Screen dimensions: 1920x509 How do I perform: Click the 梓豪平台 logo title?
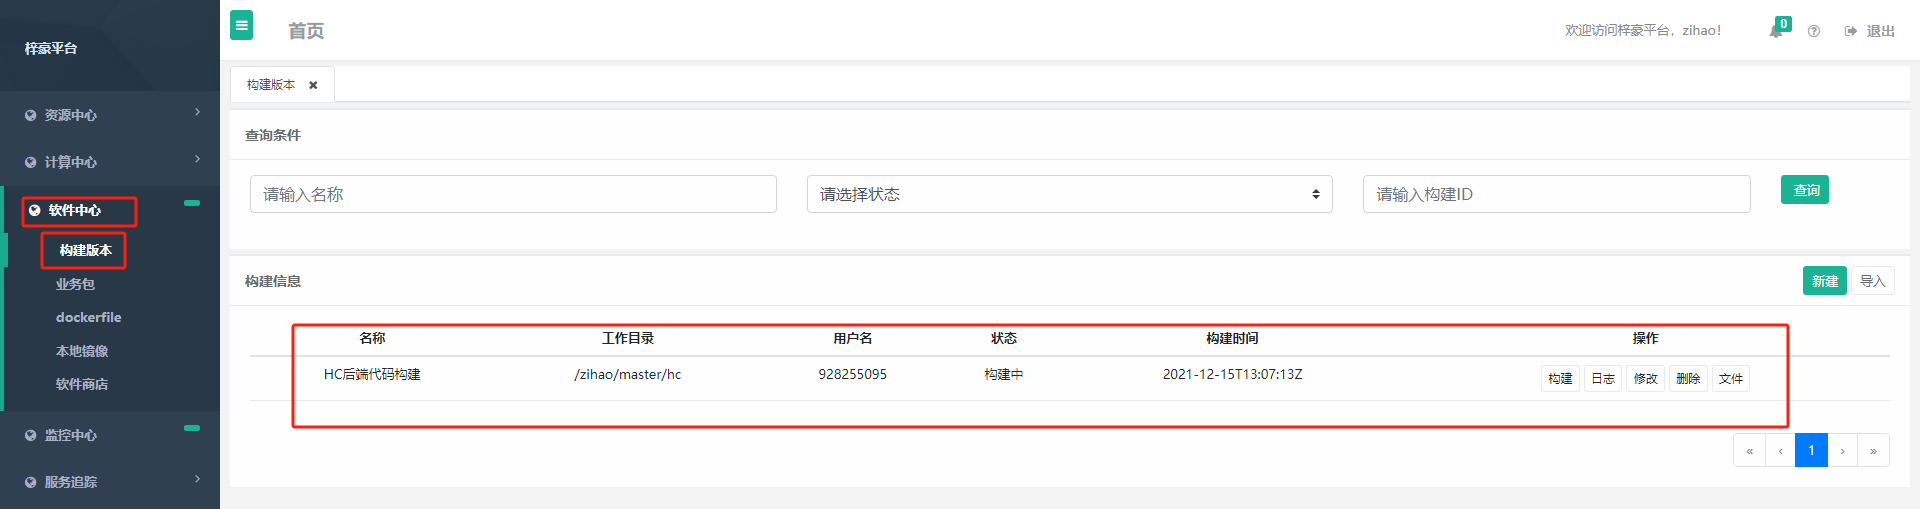point(51,48)
